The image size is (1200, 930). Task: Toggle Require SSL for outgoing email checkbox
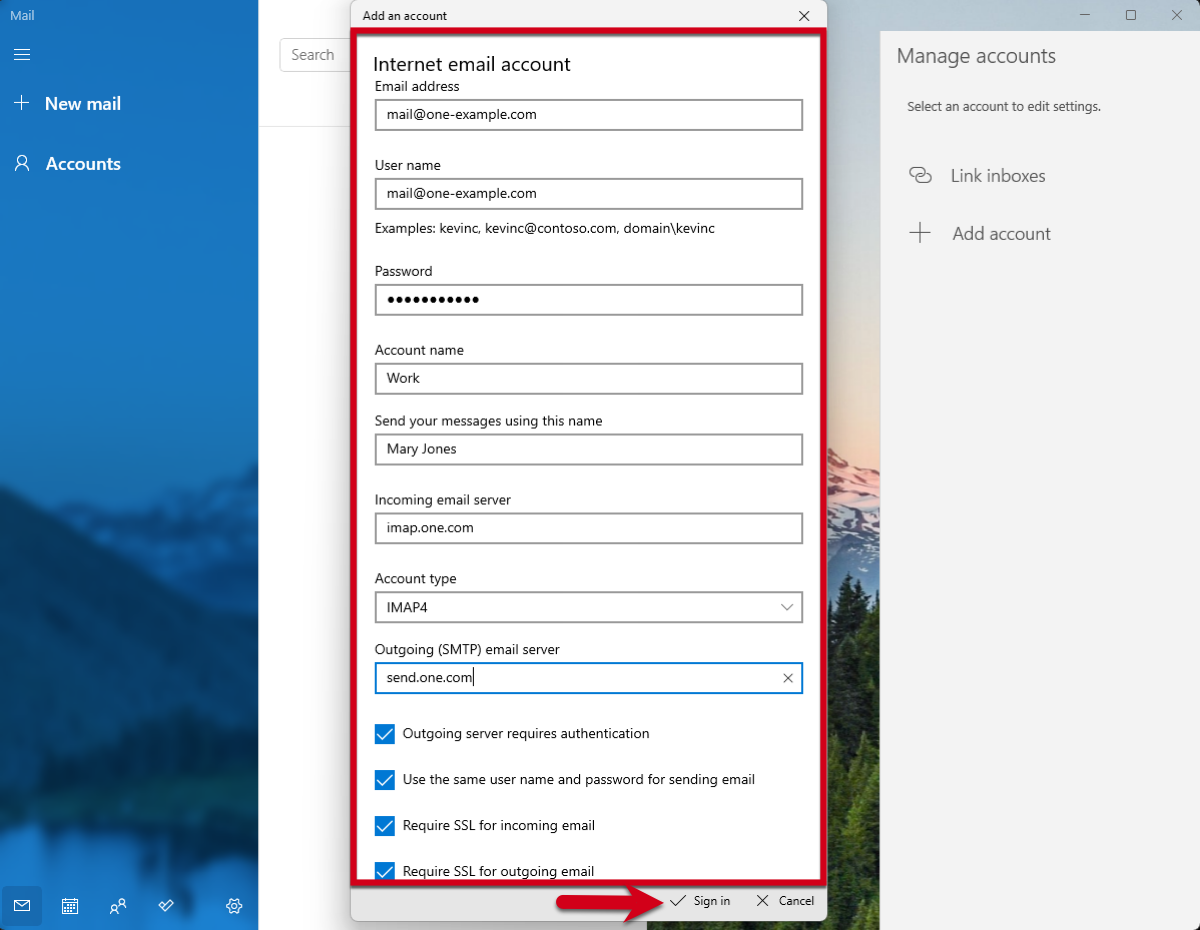[x=385, y=870]
